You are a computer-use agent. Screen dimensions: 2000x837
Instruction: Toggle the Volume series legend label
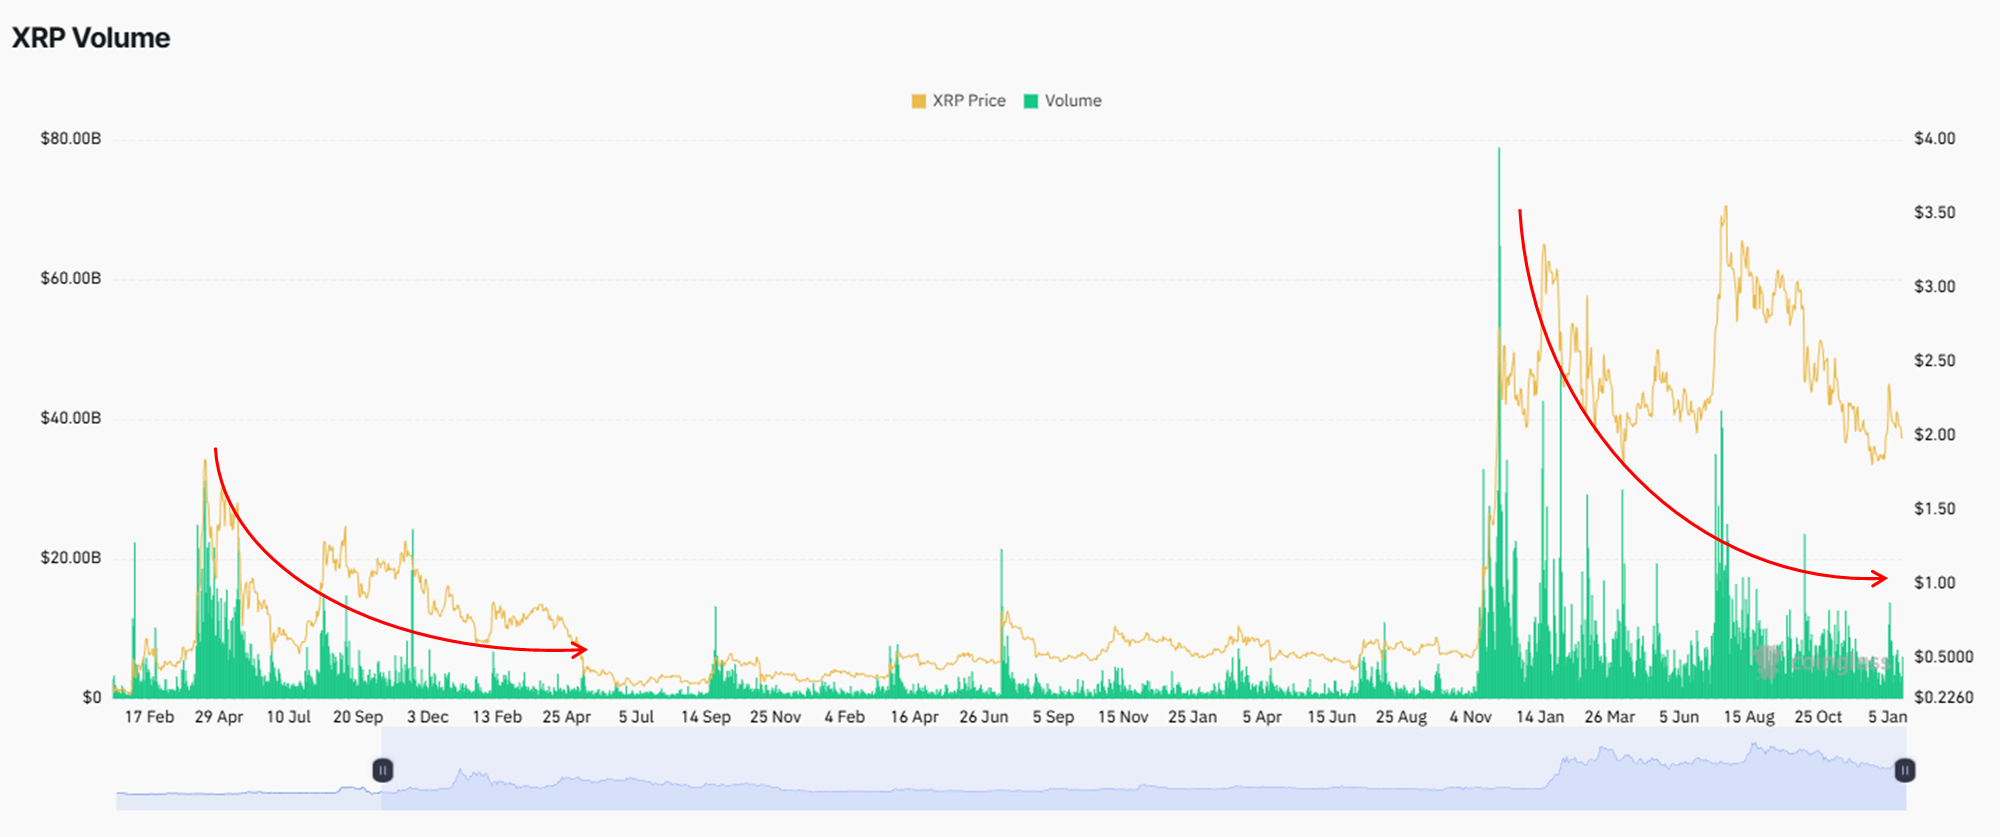pyautogui.click(x=1073, y=101)
